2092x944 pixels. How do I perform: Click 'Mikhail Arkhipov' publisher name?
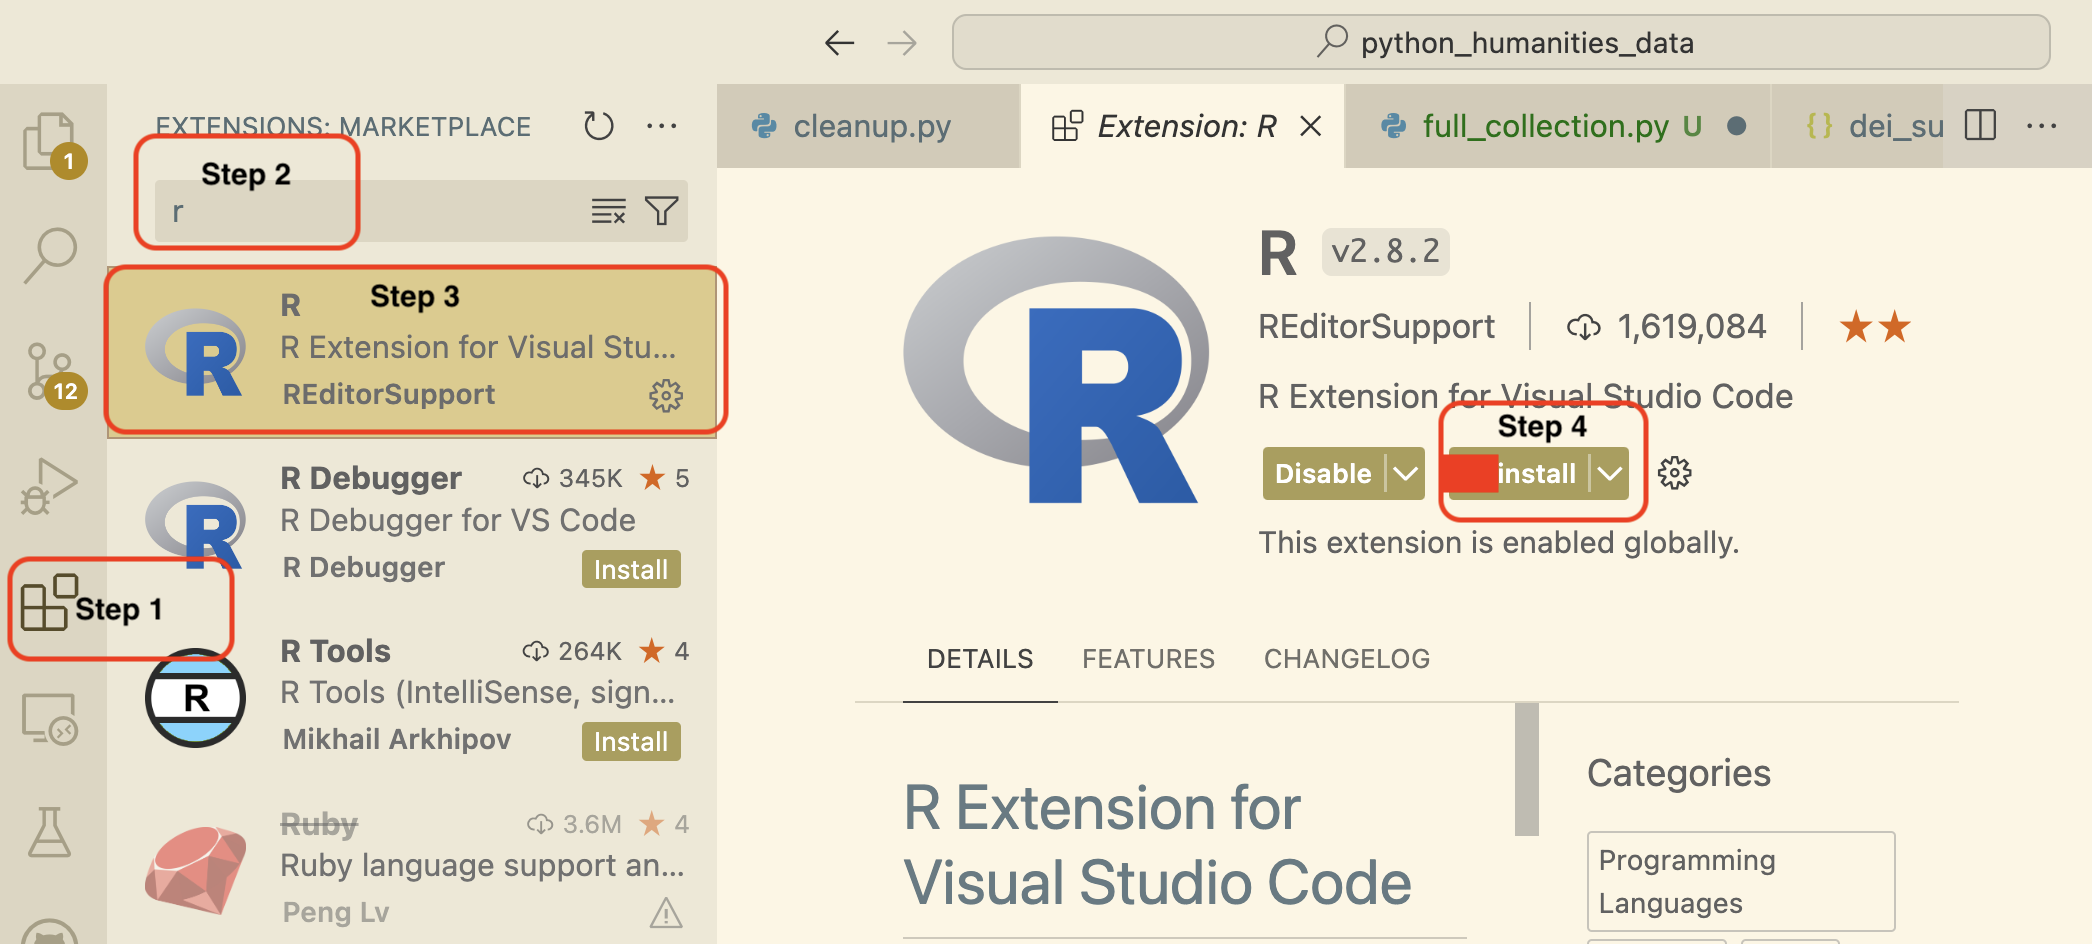pos(397,739)
